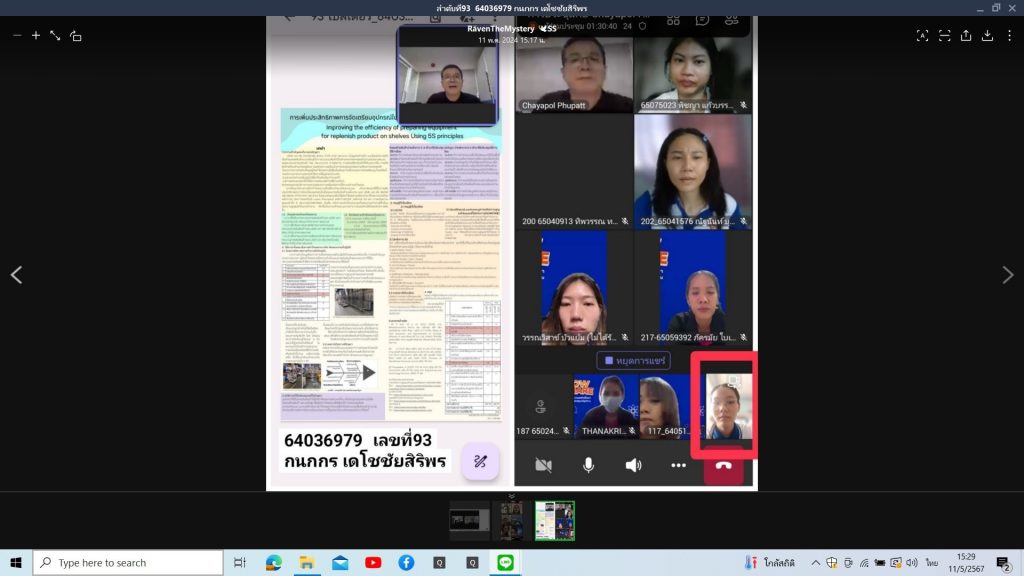
Task: Open Task View from the taskbar
Action: (x=240, y=562)
